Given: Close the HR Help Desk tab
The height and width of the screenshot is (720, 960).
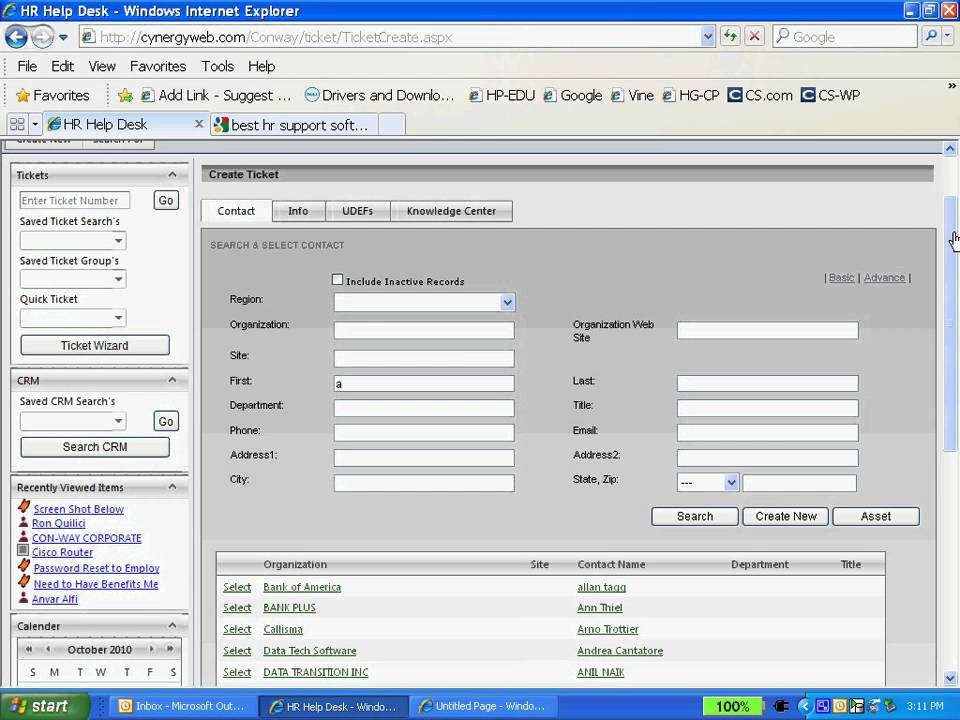Looking at the screenshot, I should point(199,124).
